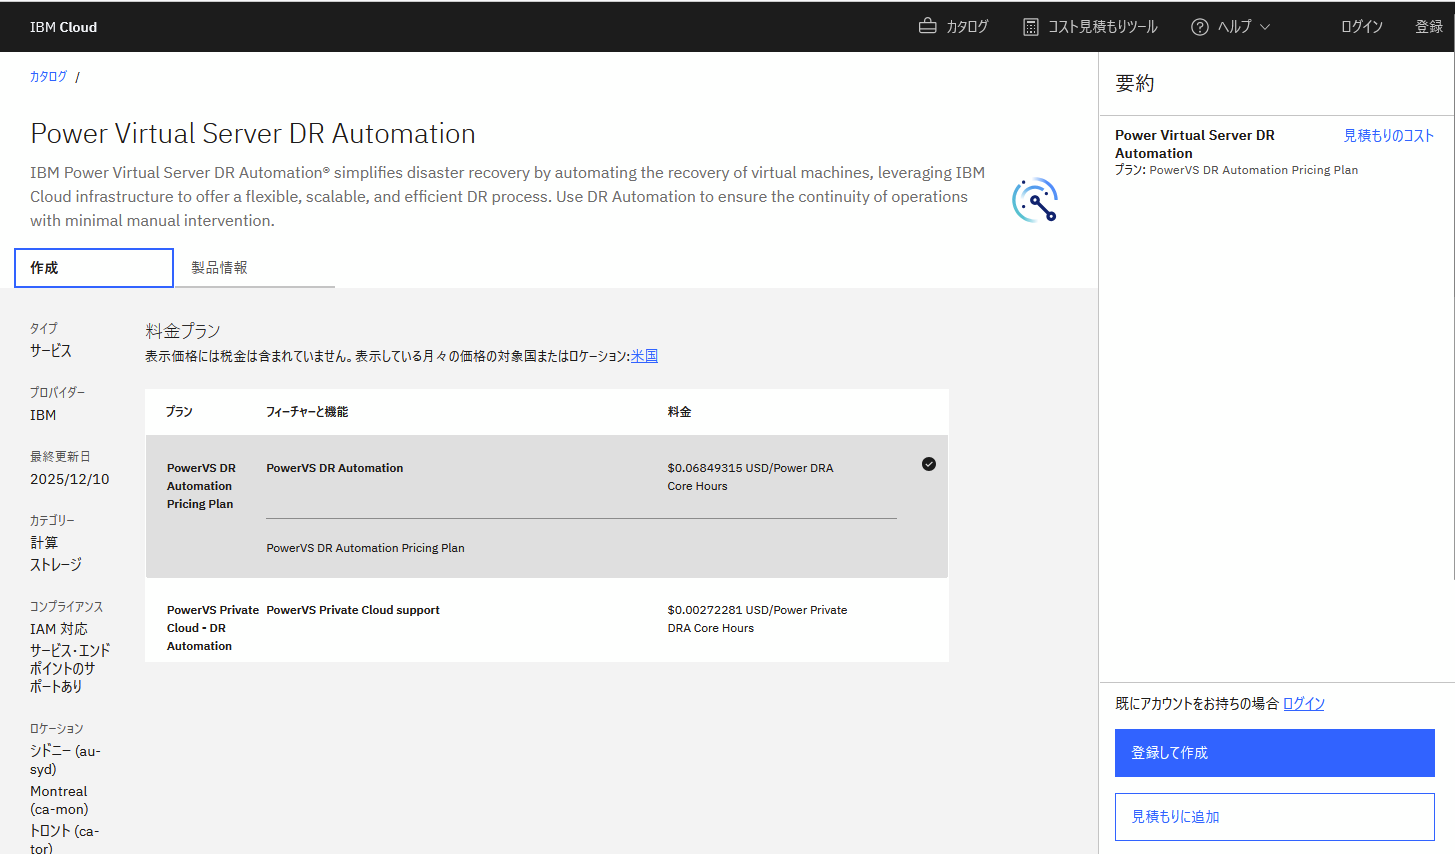This screenshot has width=1455, height=854.
Task: Click the 計算 category entry
Action: coord(44,543)
